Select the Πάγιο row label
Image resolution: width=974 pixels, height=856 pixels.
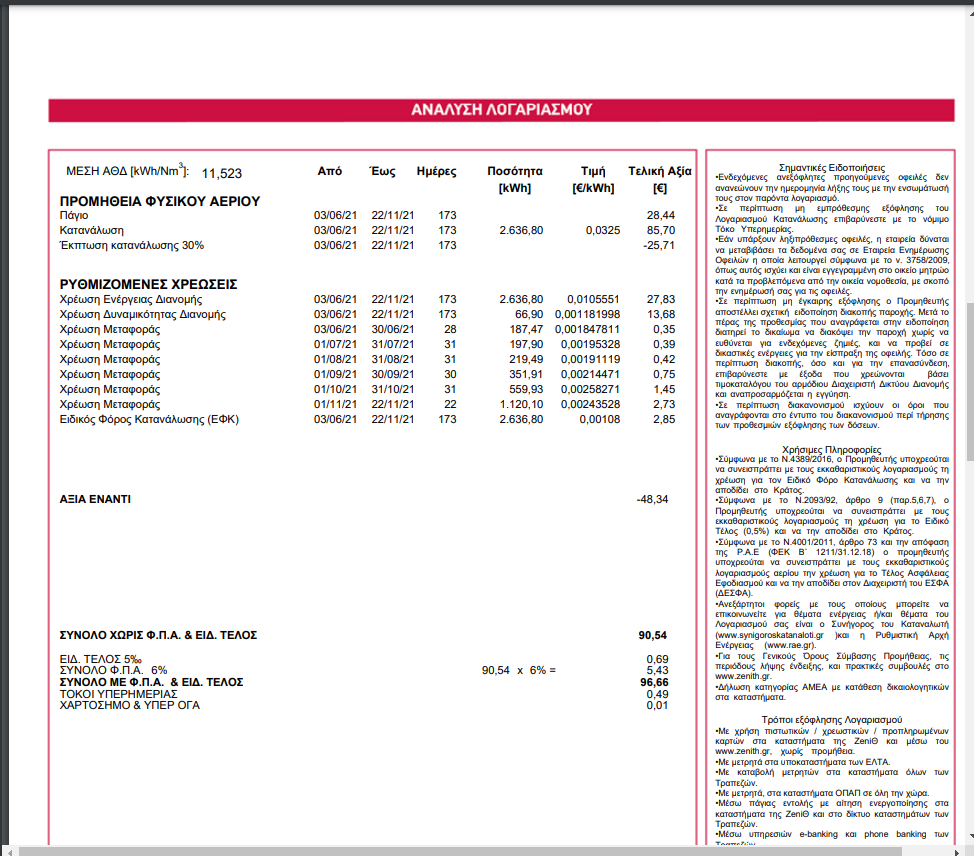click(x=74, y=216)
